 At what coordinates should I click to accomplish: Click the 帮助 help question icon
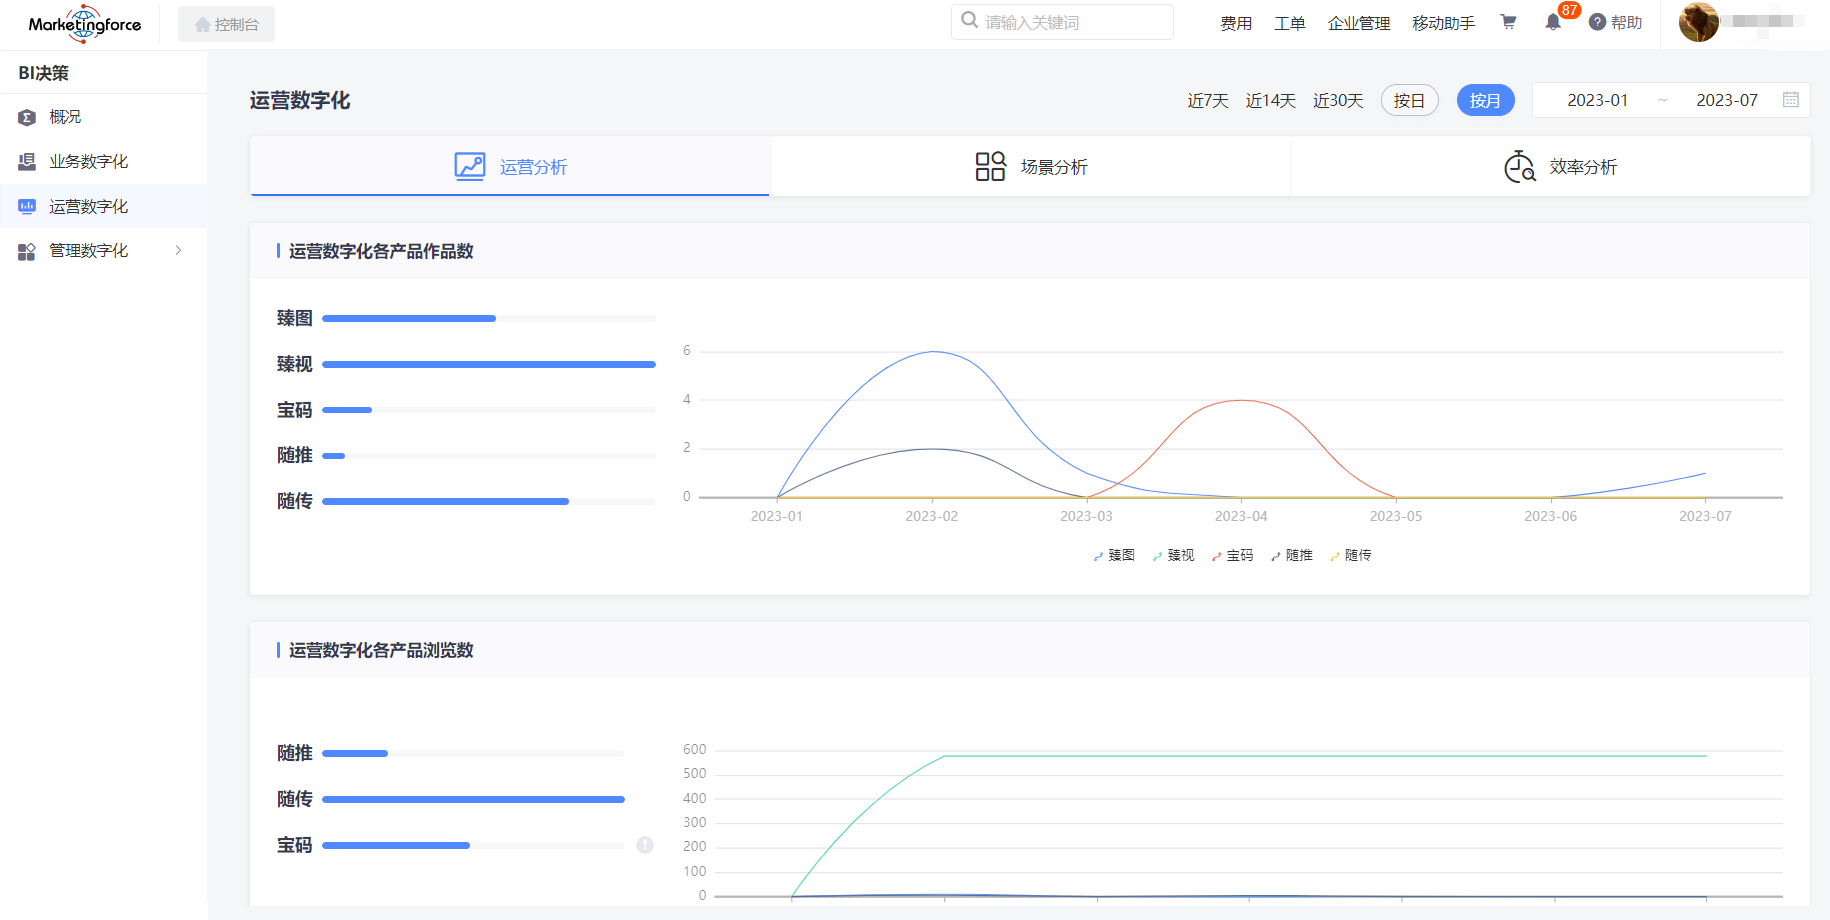click(x=1597, y=22)
